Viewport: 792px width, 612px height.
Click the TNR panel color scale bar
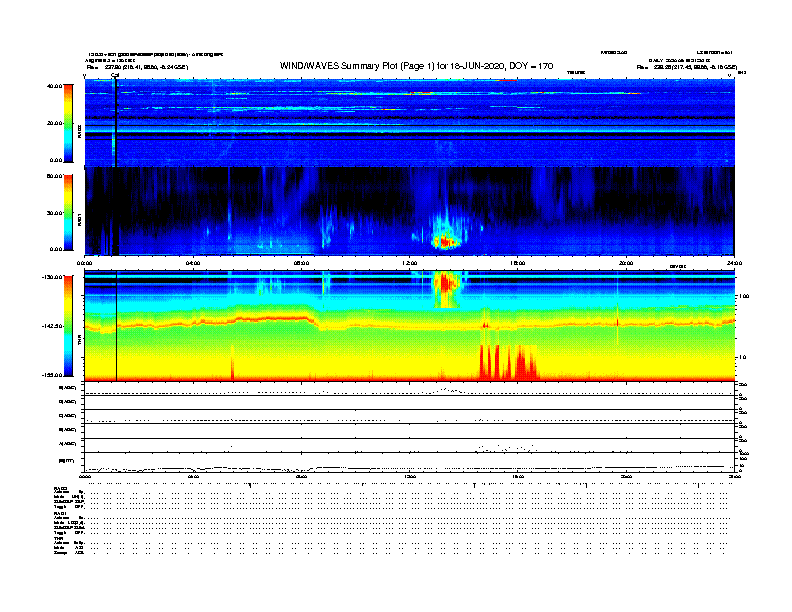(x=68, y=326)
